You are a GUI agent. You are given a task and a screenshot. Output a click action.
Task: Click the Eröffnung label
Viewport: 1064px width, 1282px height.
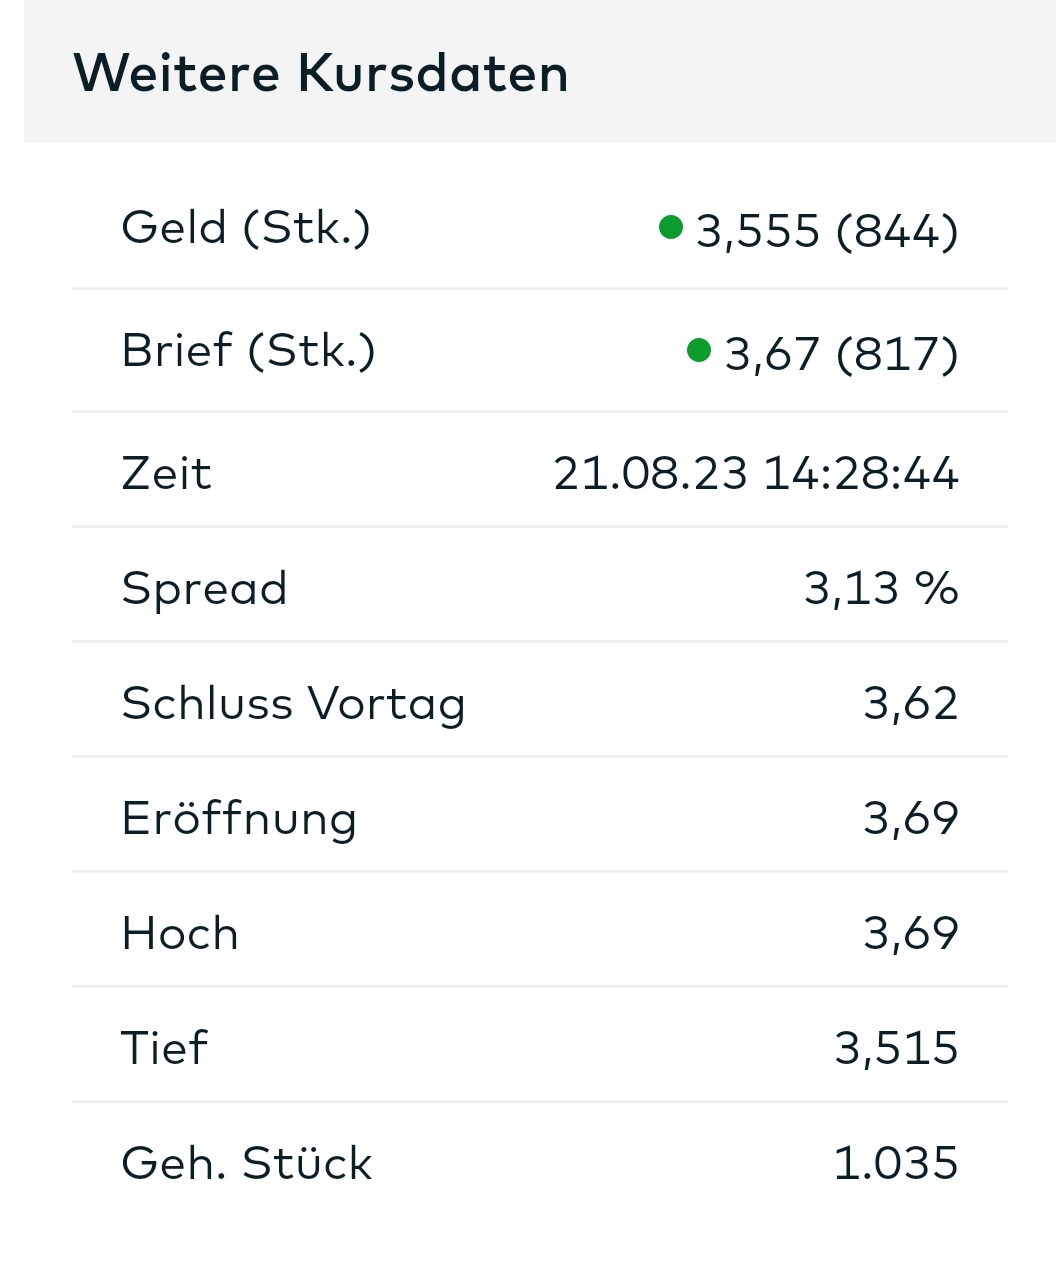pos(239,818)
